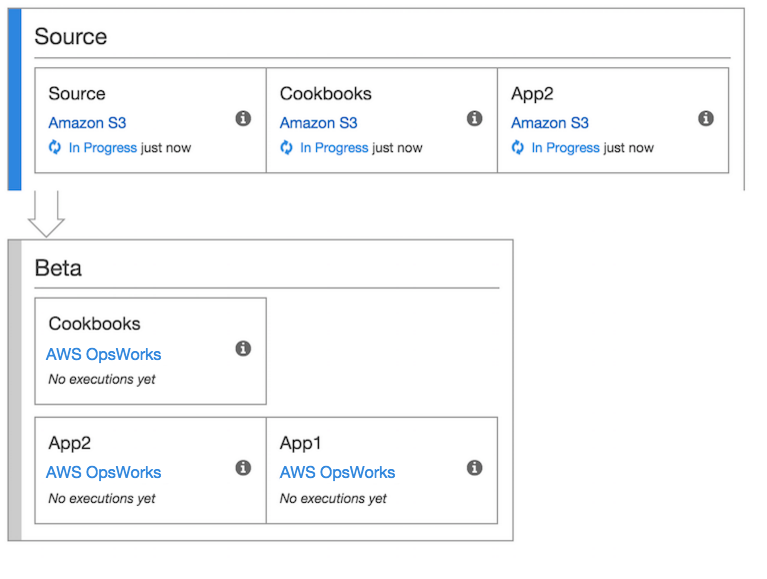This screenshot has height=579, width=767.
Task: Open info icon for Beta App2 action
Action: pyautogui.click(x=243, y=468)
